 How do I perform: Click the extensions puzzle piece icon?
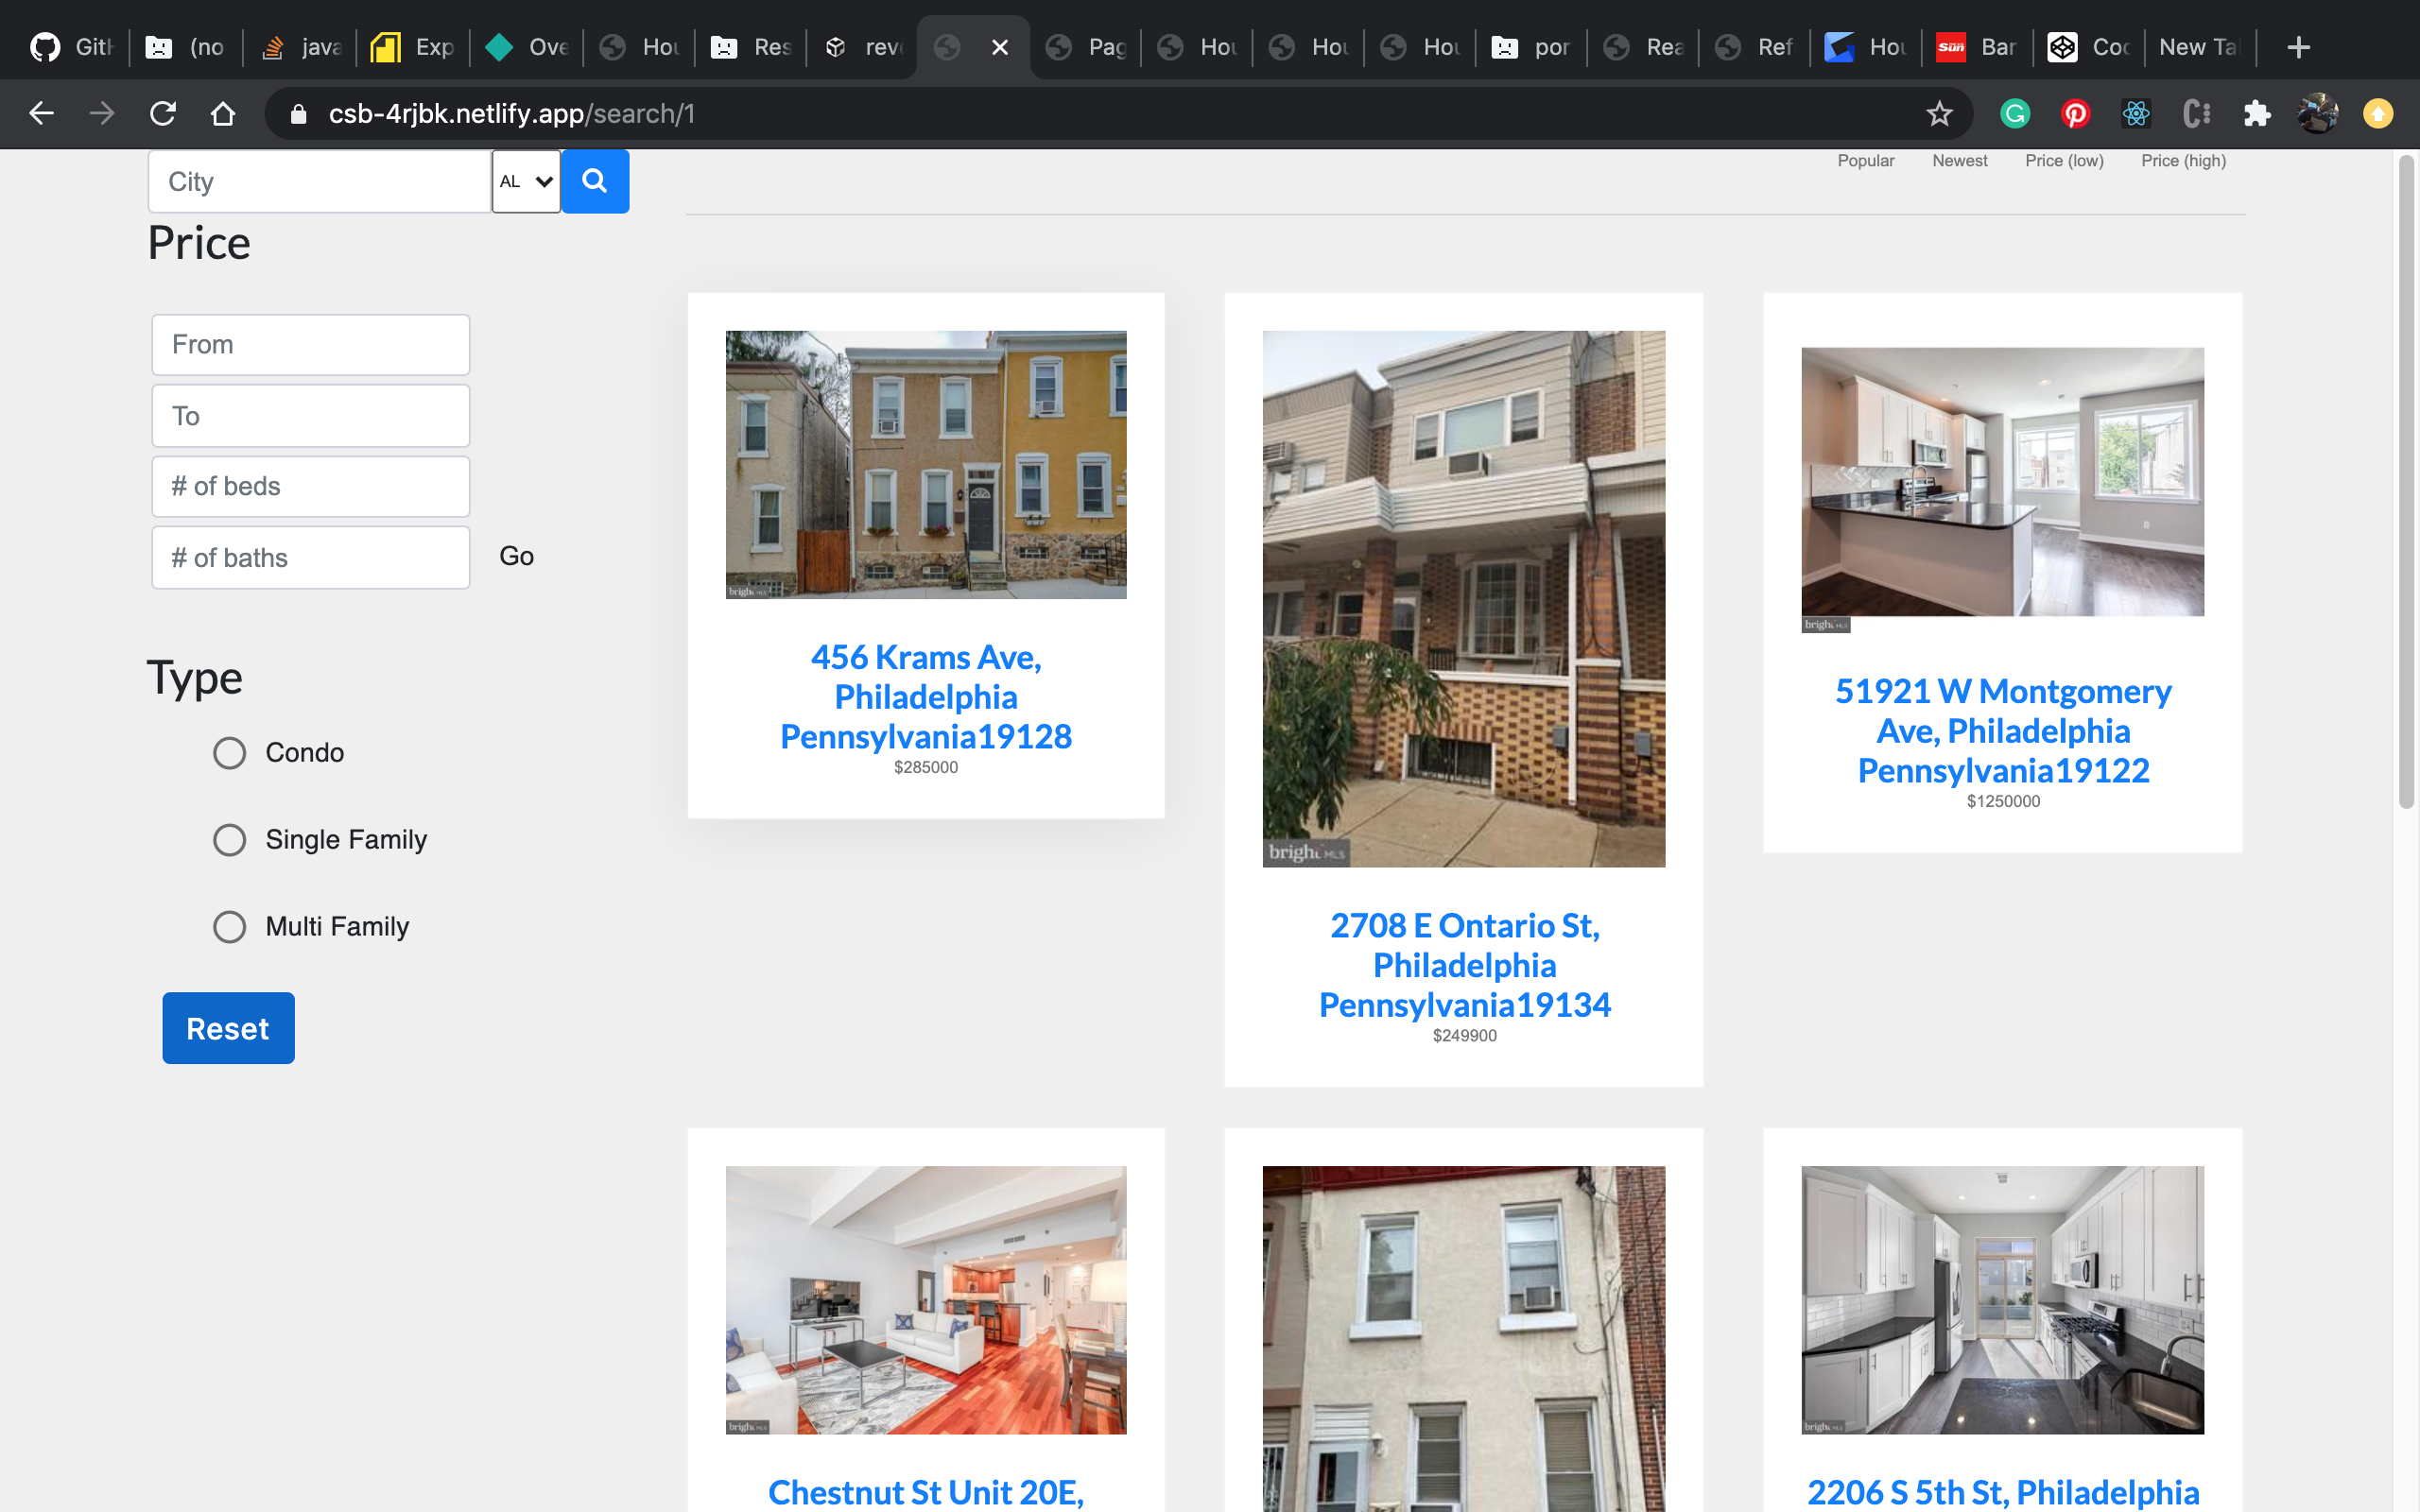click(2257, 113)
